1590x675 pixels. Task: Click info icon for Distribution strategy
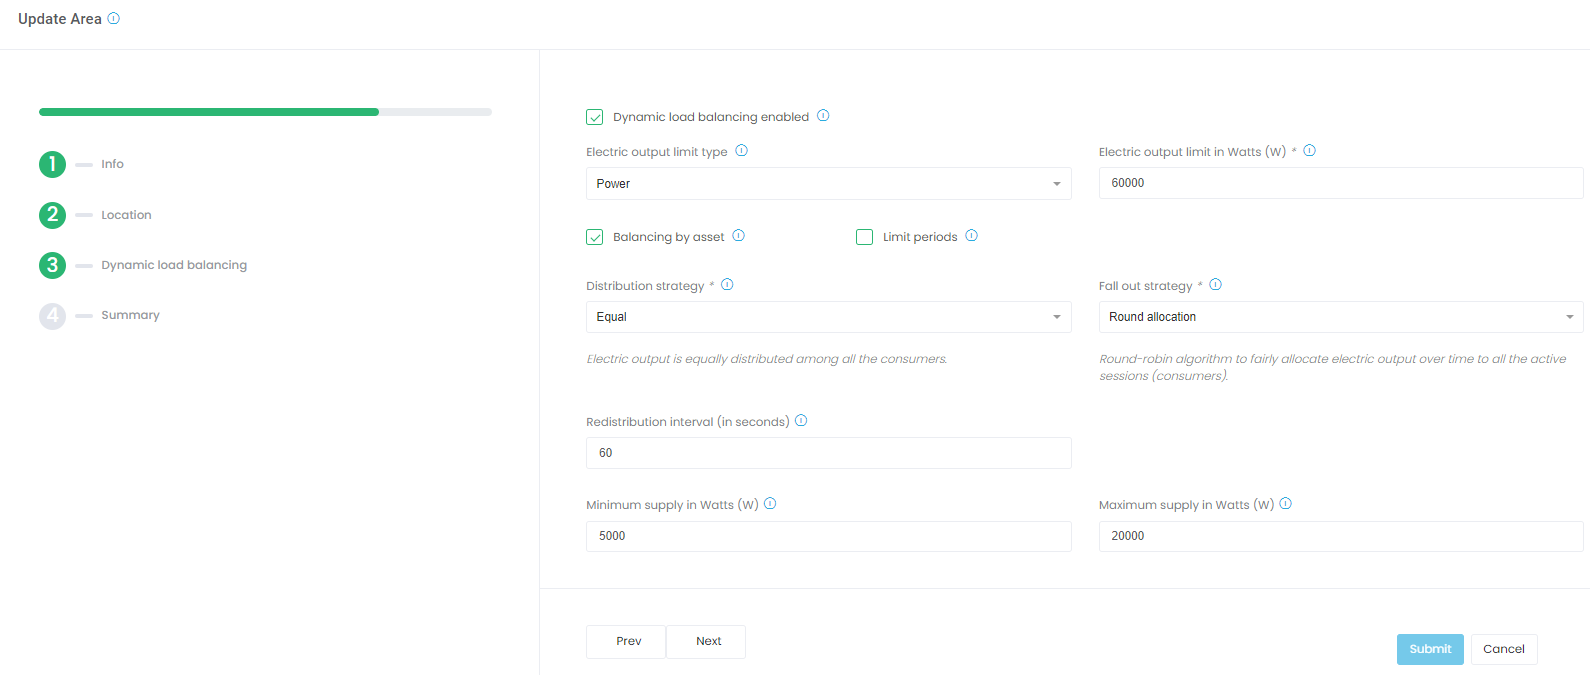(x=727, y=285)
